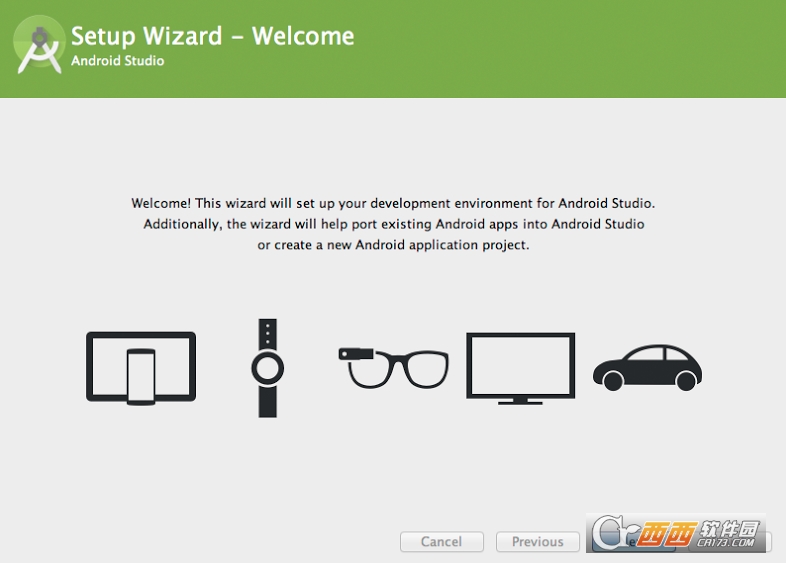Click the Google Glass eyewear icon
The image size is (786, 563).
[x=393, y=366]
